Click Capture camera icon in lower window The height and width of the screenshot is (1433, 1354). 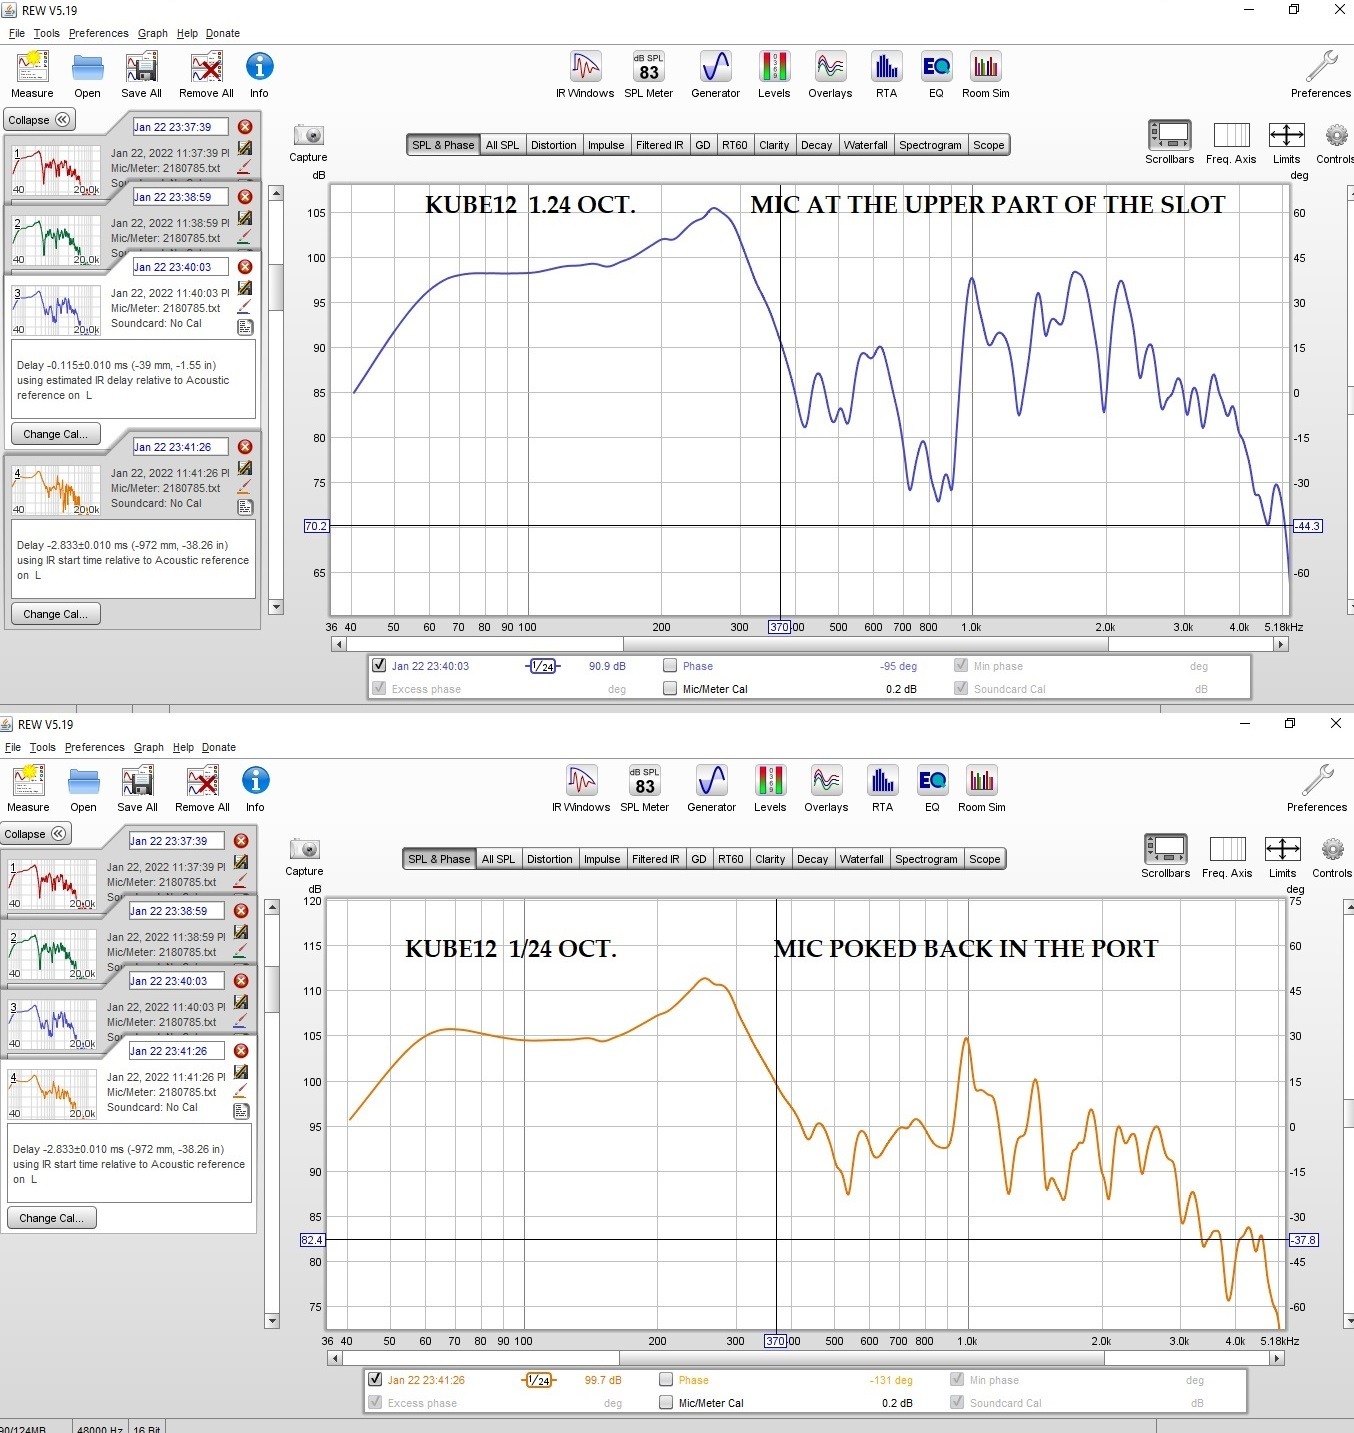point(304,849)
